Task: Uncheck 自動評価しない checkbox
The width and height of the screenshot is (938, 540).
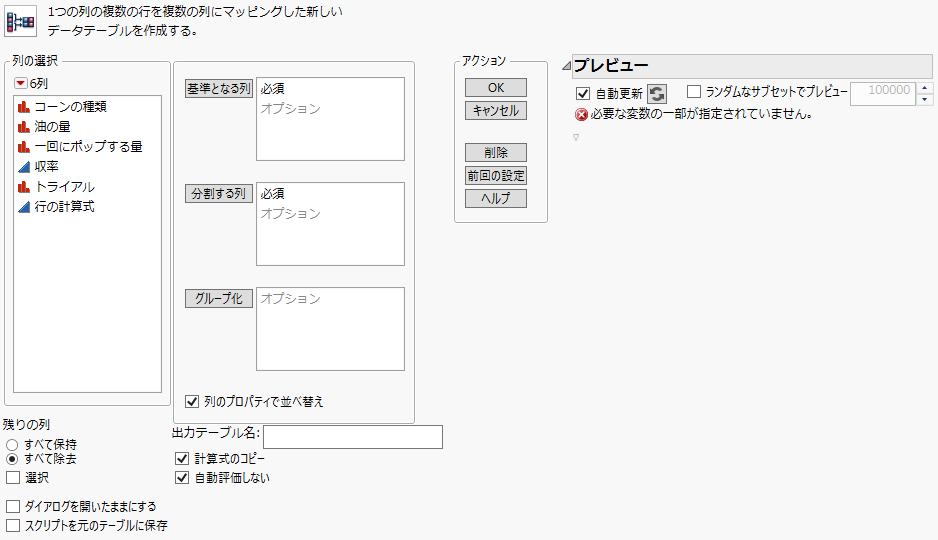Action: [x=182, y=478]
